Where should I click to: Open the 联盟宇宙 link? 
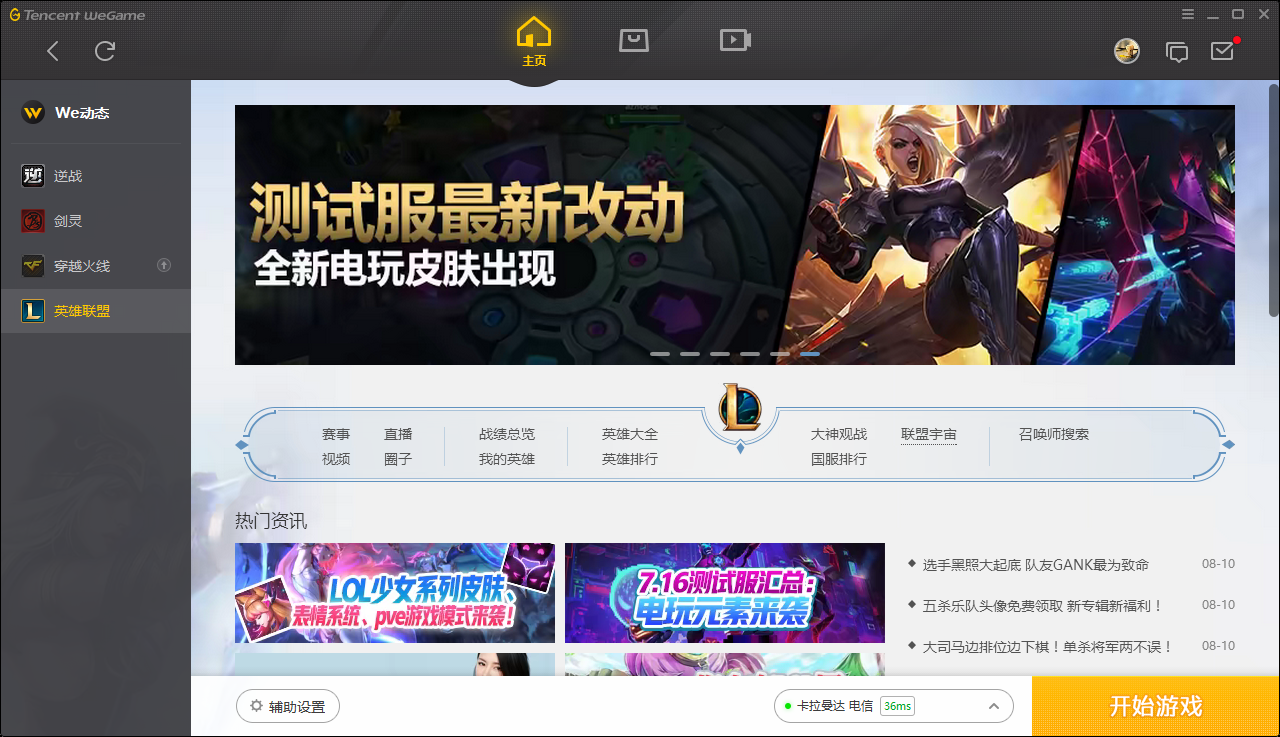[x=928, y=434]
